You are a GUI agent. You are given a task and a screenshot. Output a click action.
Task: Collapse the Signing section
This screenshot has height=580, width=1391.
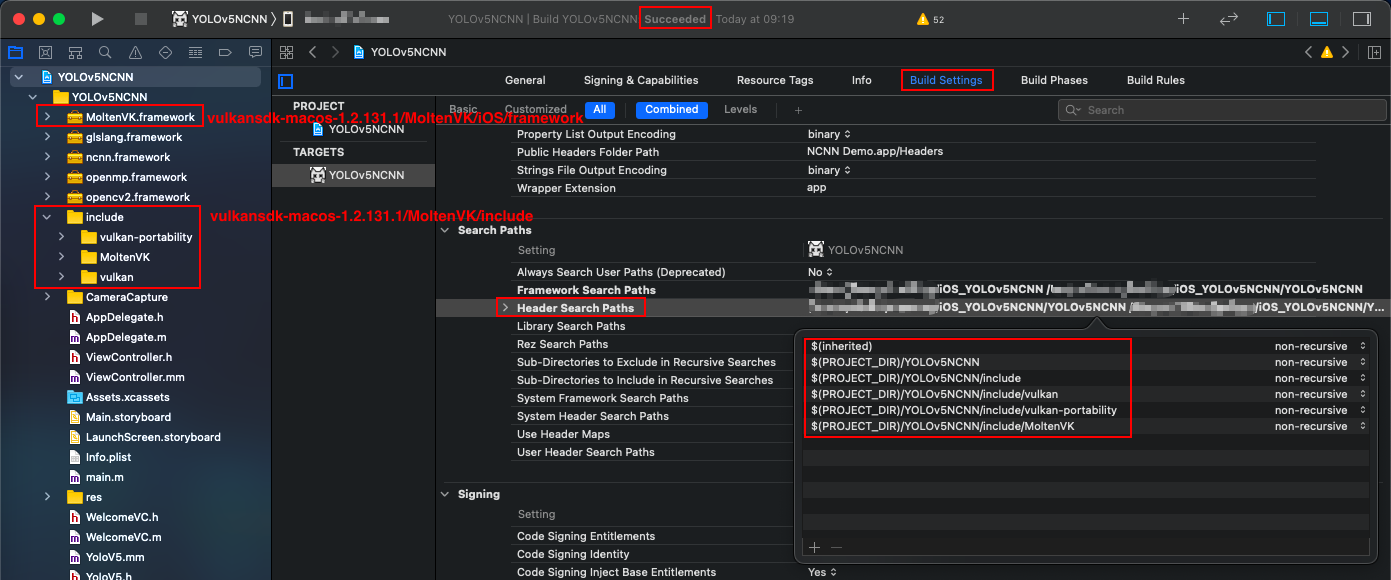click(x=446, y=494)
